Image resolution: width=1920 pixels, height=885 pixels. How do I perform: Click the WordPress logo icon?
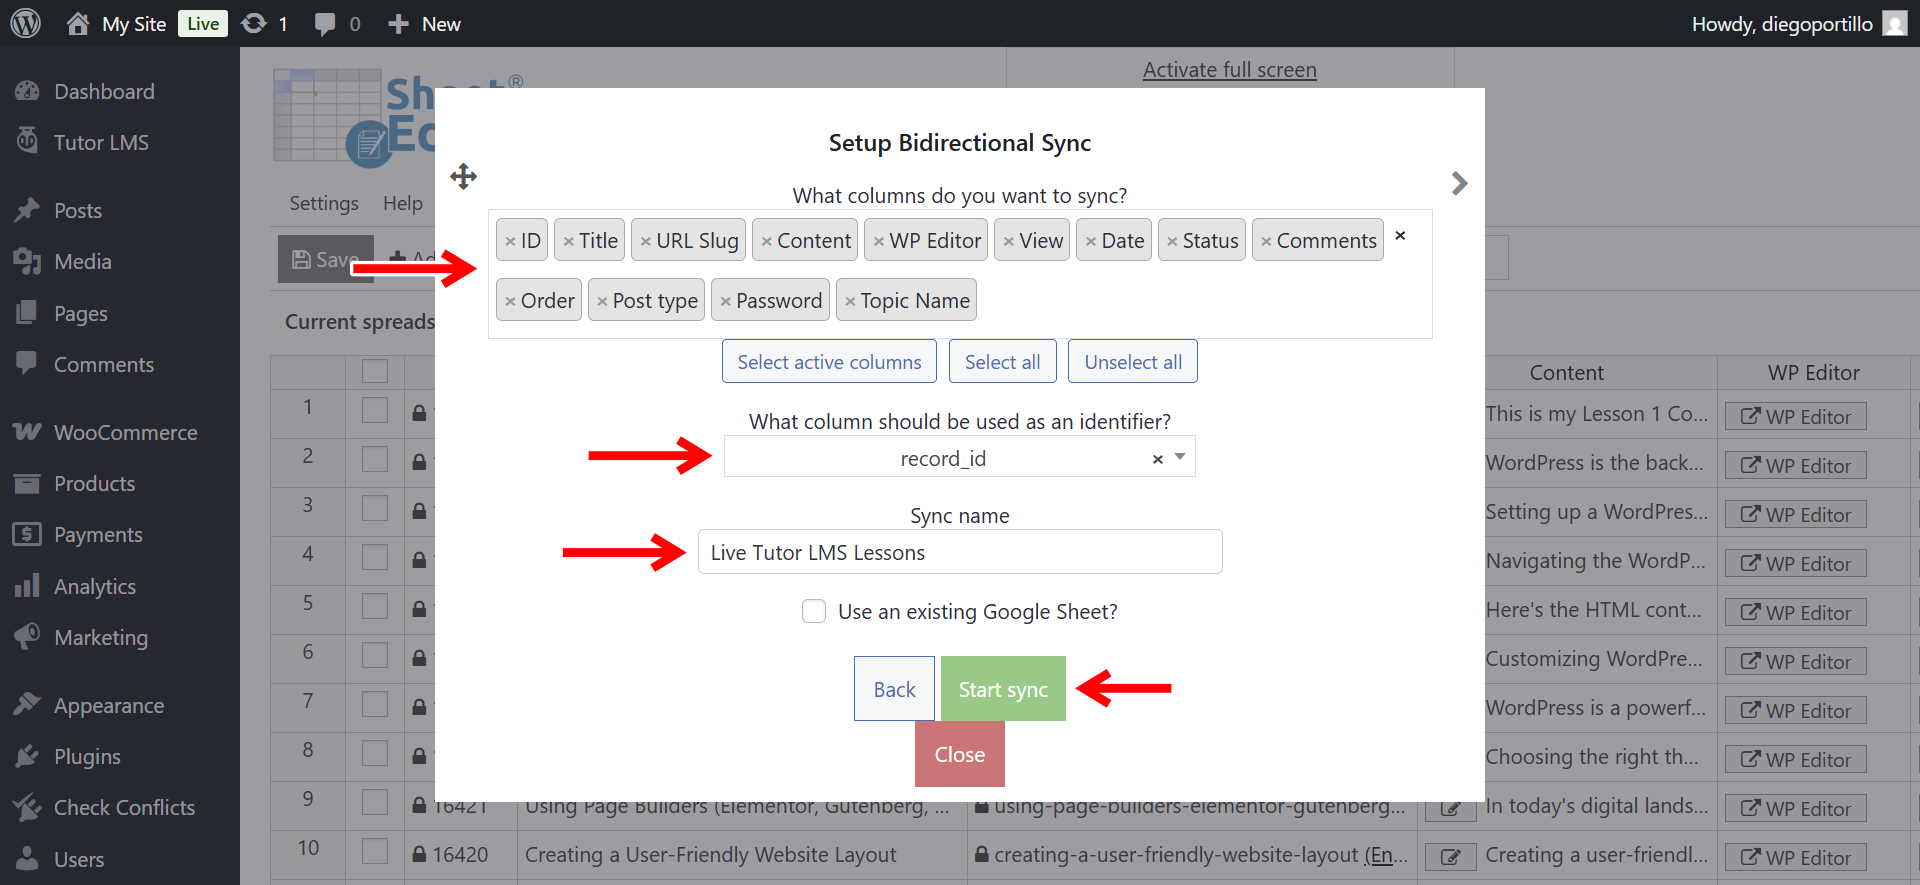[25, 23]
